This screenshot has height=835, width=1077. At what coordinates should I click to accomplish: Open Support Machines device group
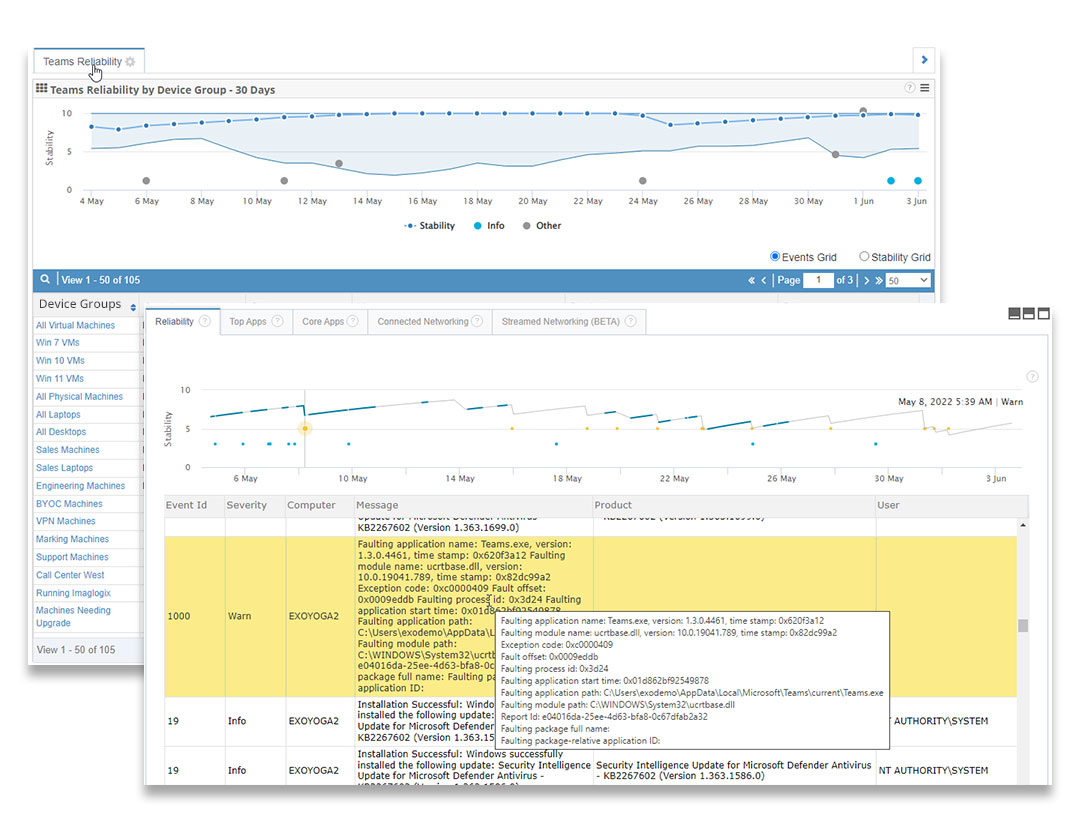[x=72, y=557]
